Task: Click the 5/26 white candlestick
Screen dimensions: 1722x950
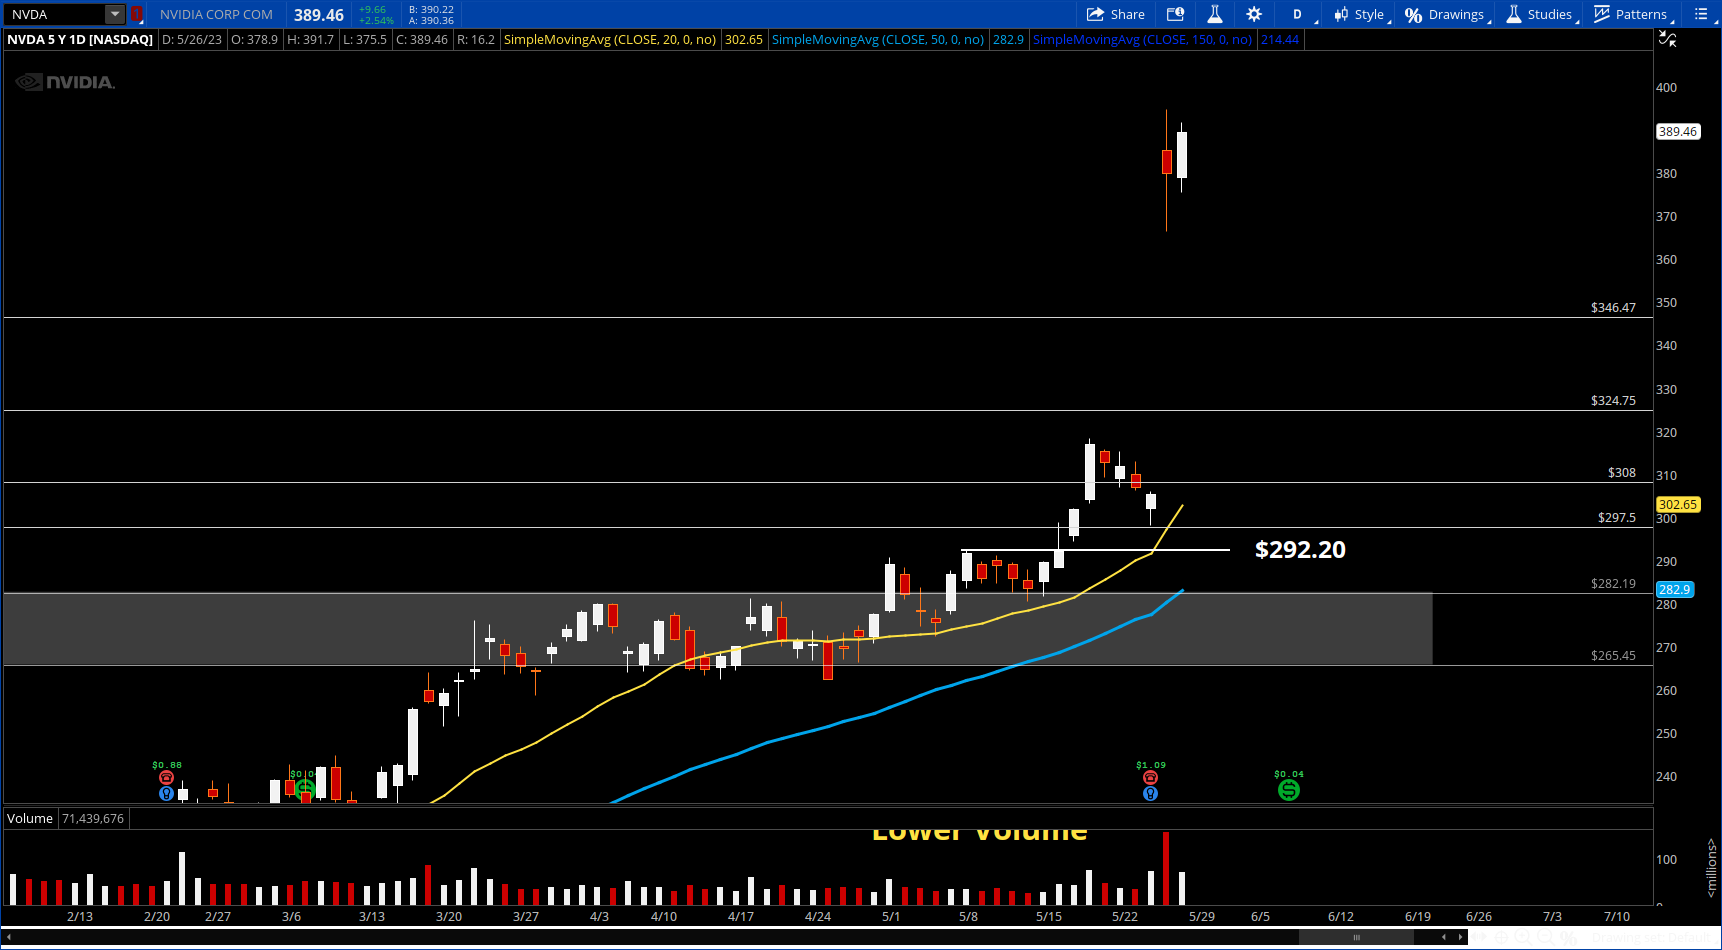Action: click(1182, 155)
